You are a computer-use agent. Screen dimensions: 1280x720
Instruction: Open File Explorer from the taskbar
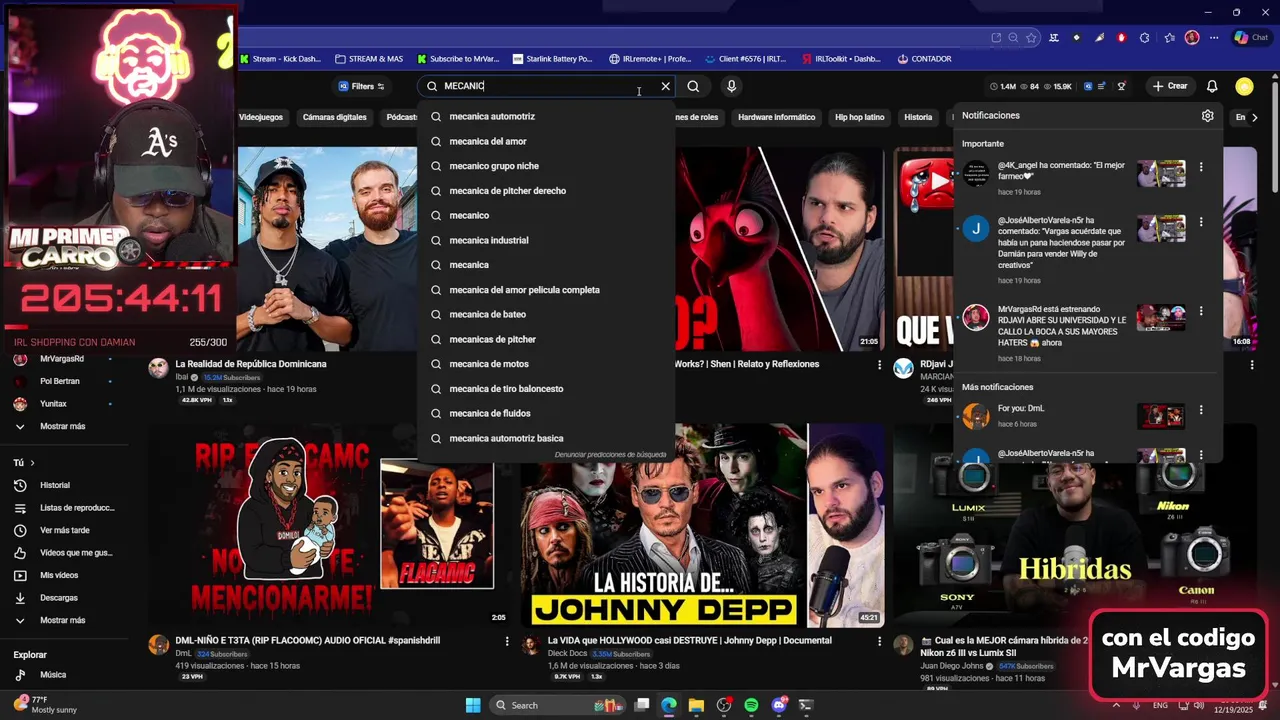tap(696, 705)
